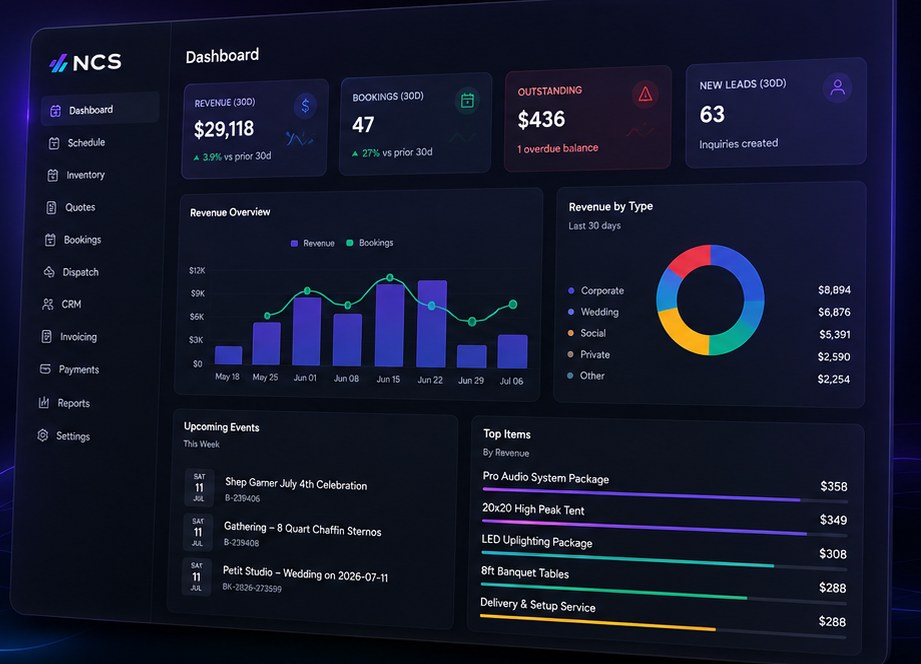
Task: Click the Jun 15 revenue bar
Action: pos(389,325)
